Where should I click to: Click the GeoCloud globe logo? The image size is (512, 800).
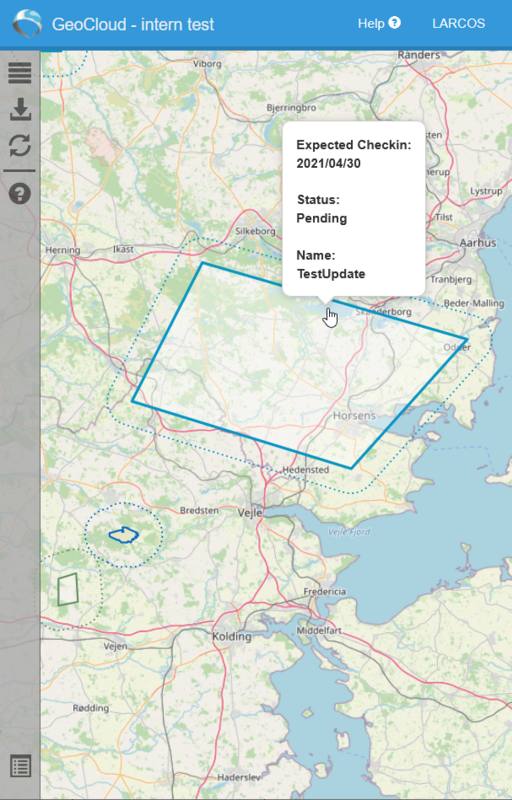pos(28,23)
